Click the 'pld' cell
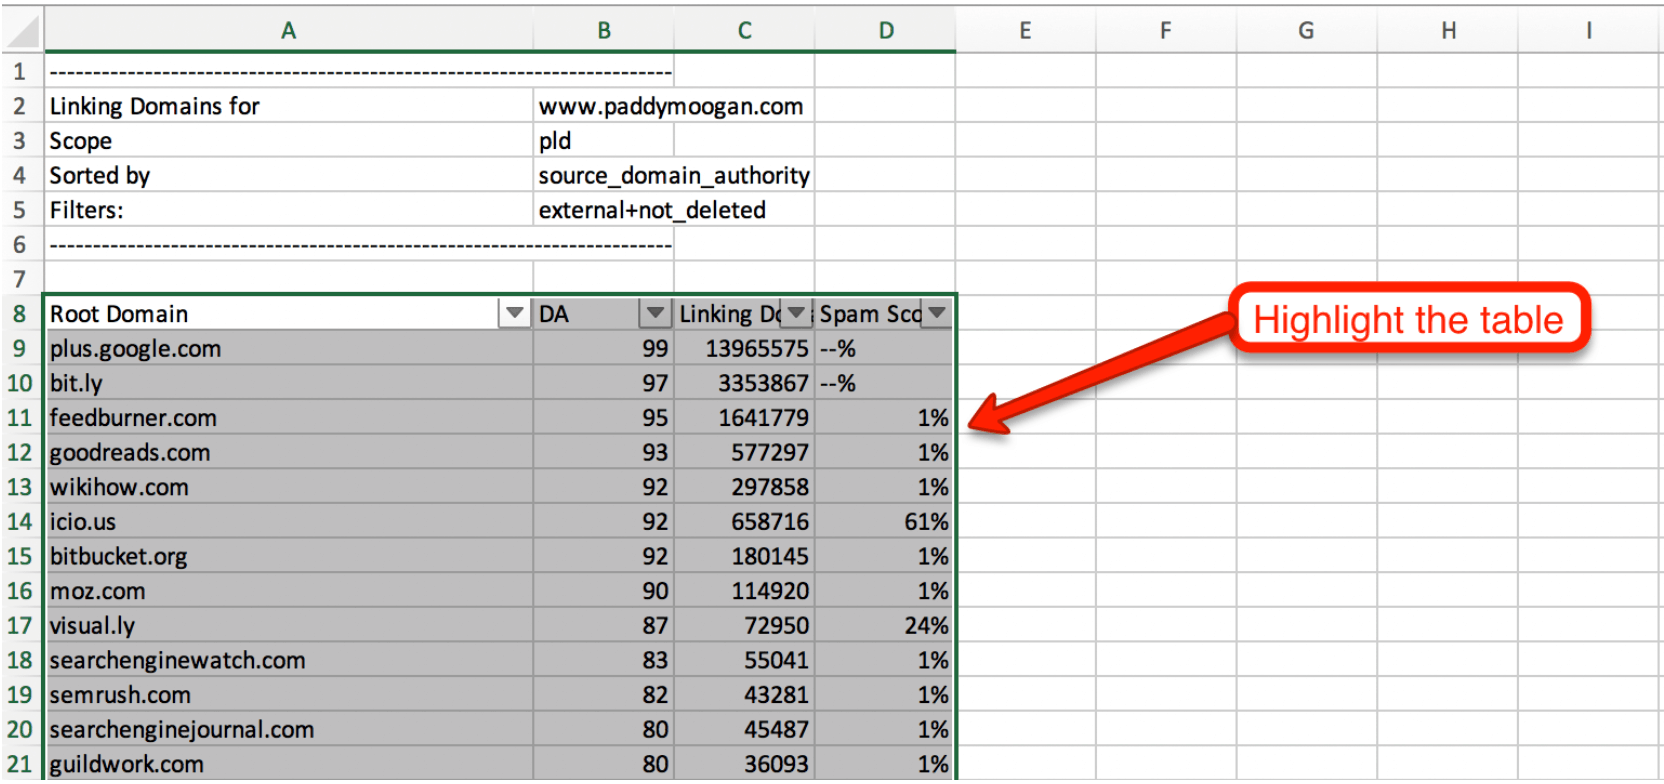This screenshot has width=1664, height=784. coord(604,141)
